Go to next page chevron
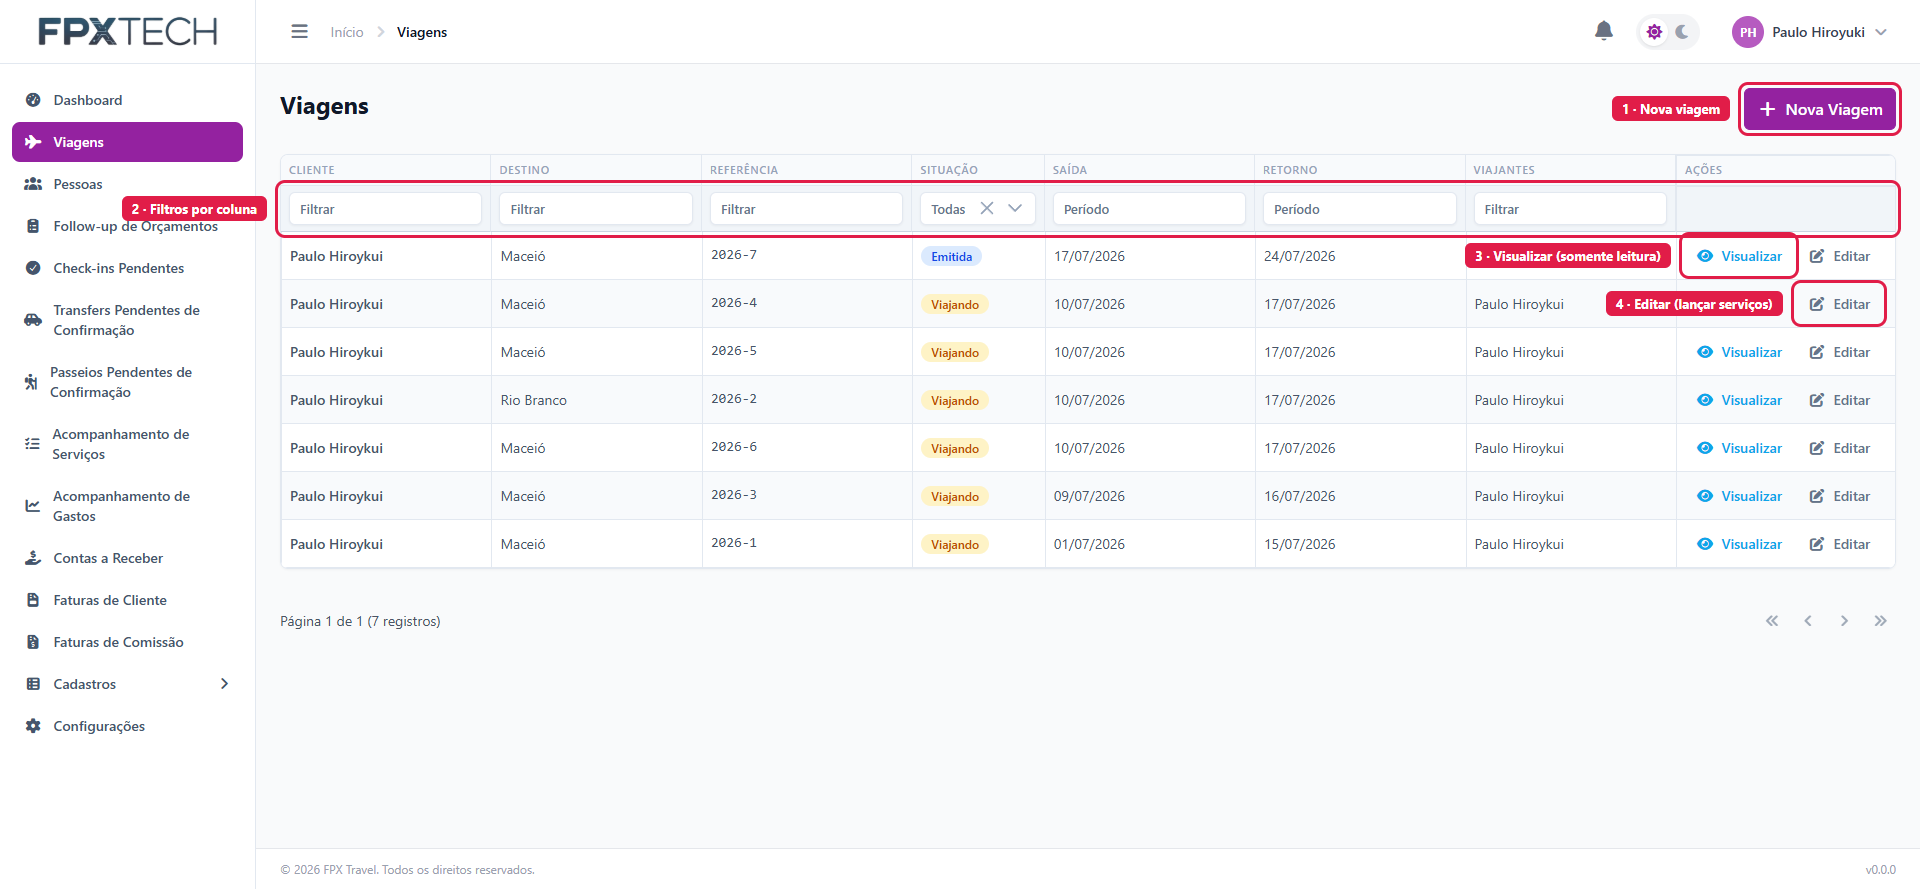This screenshot has width=1920, height=889. pos(1844,621)
